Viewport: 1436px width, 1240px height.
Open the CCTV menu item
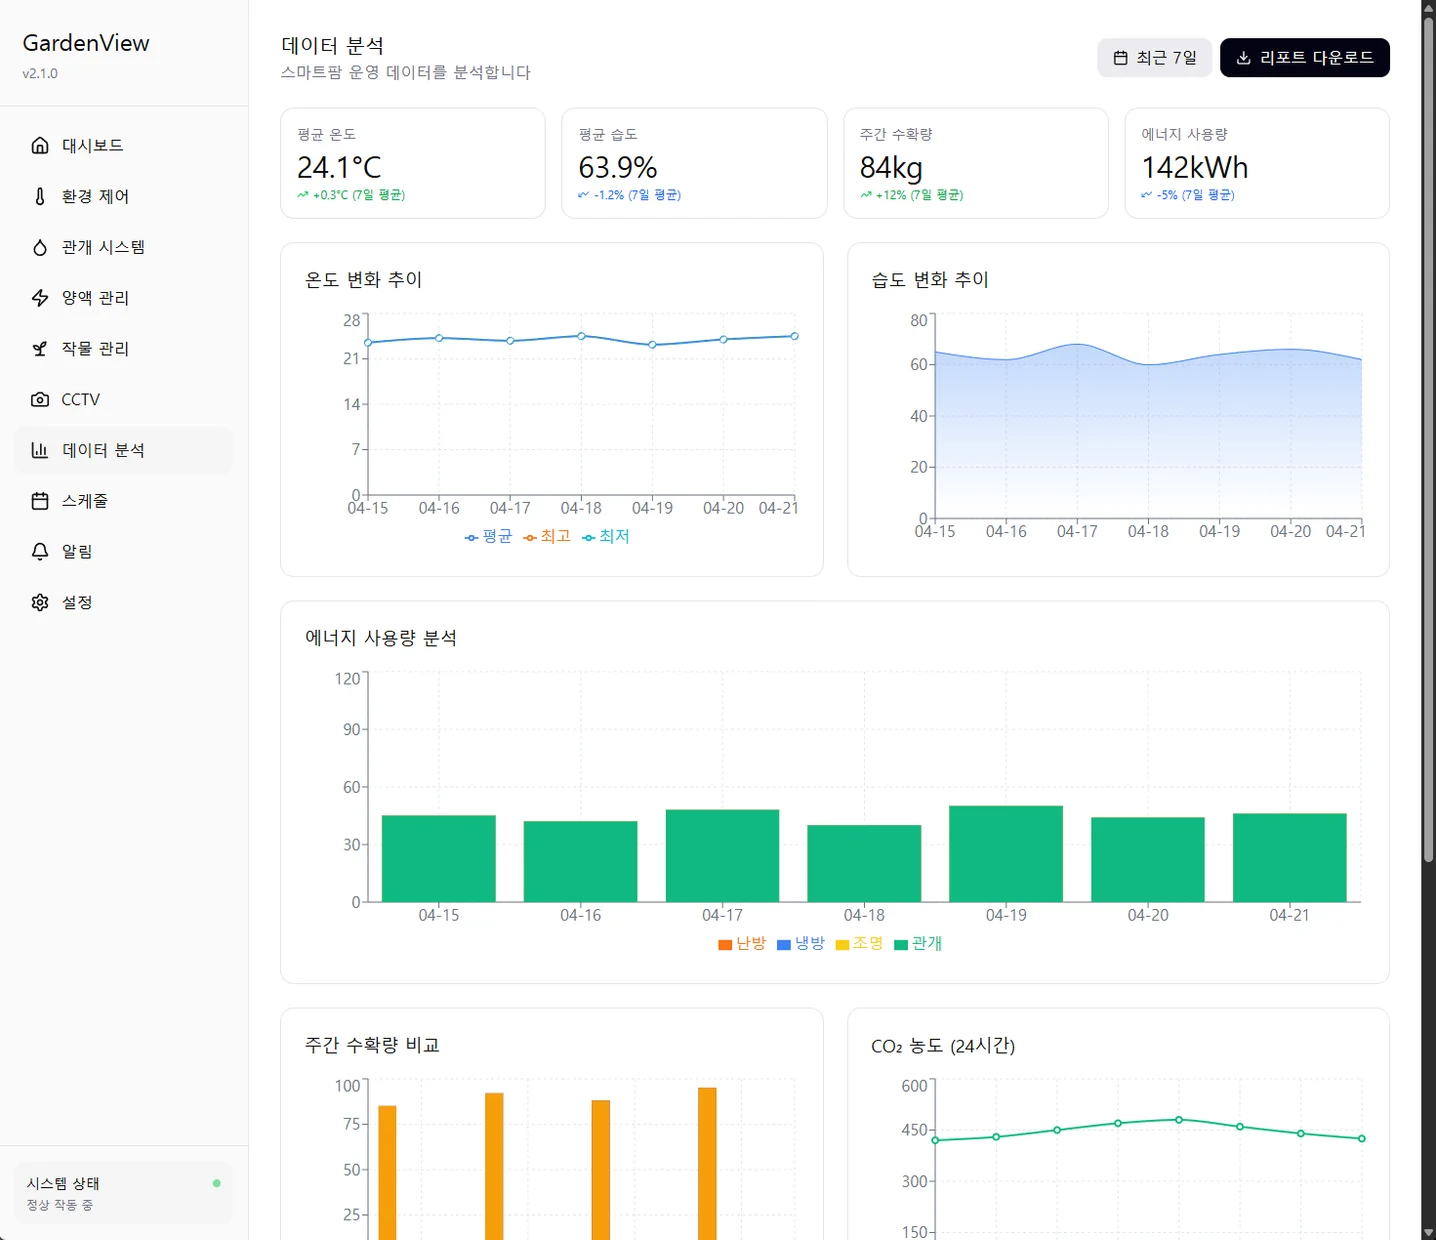[124, 400]
